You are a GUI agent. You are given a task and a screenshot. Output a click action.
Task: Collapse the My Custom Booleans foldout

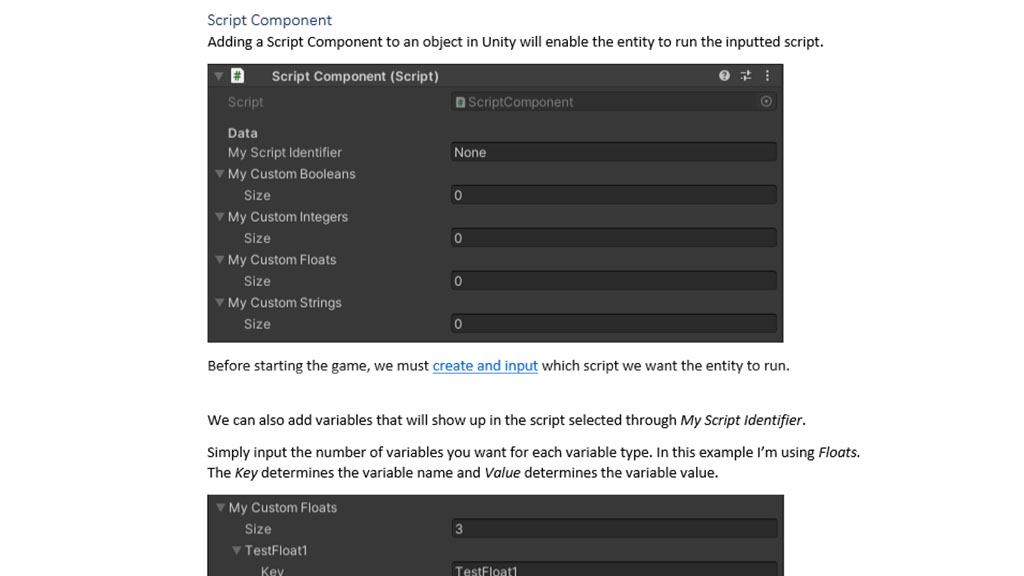click(220, 174)
